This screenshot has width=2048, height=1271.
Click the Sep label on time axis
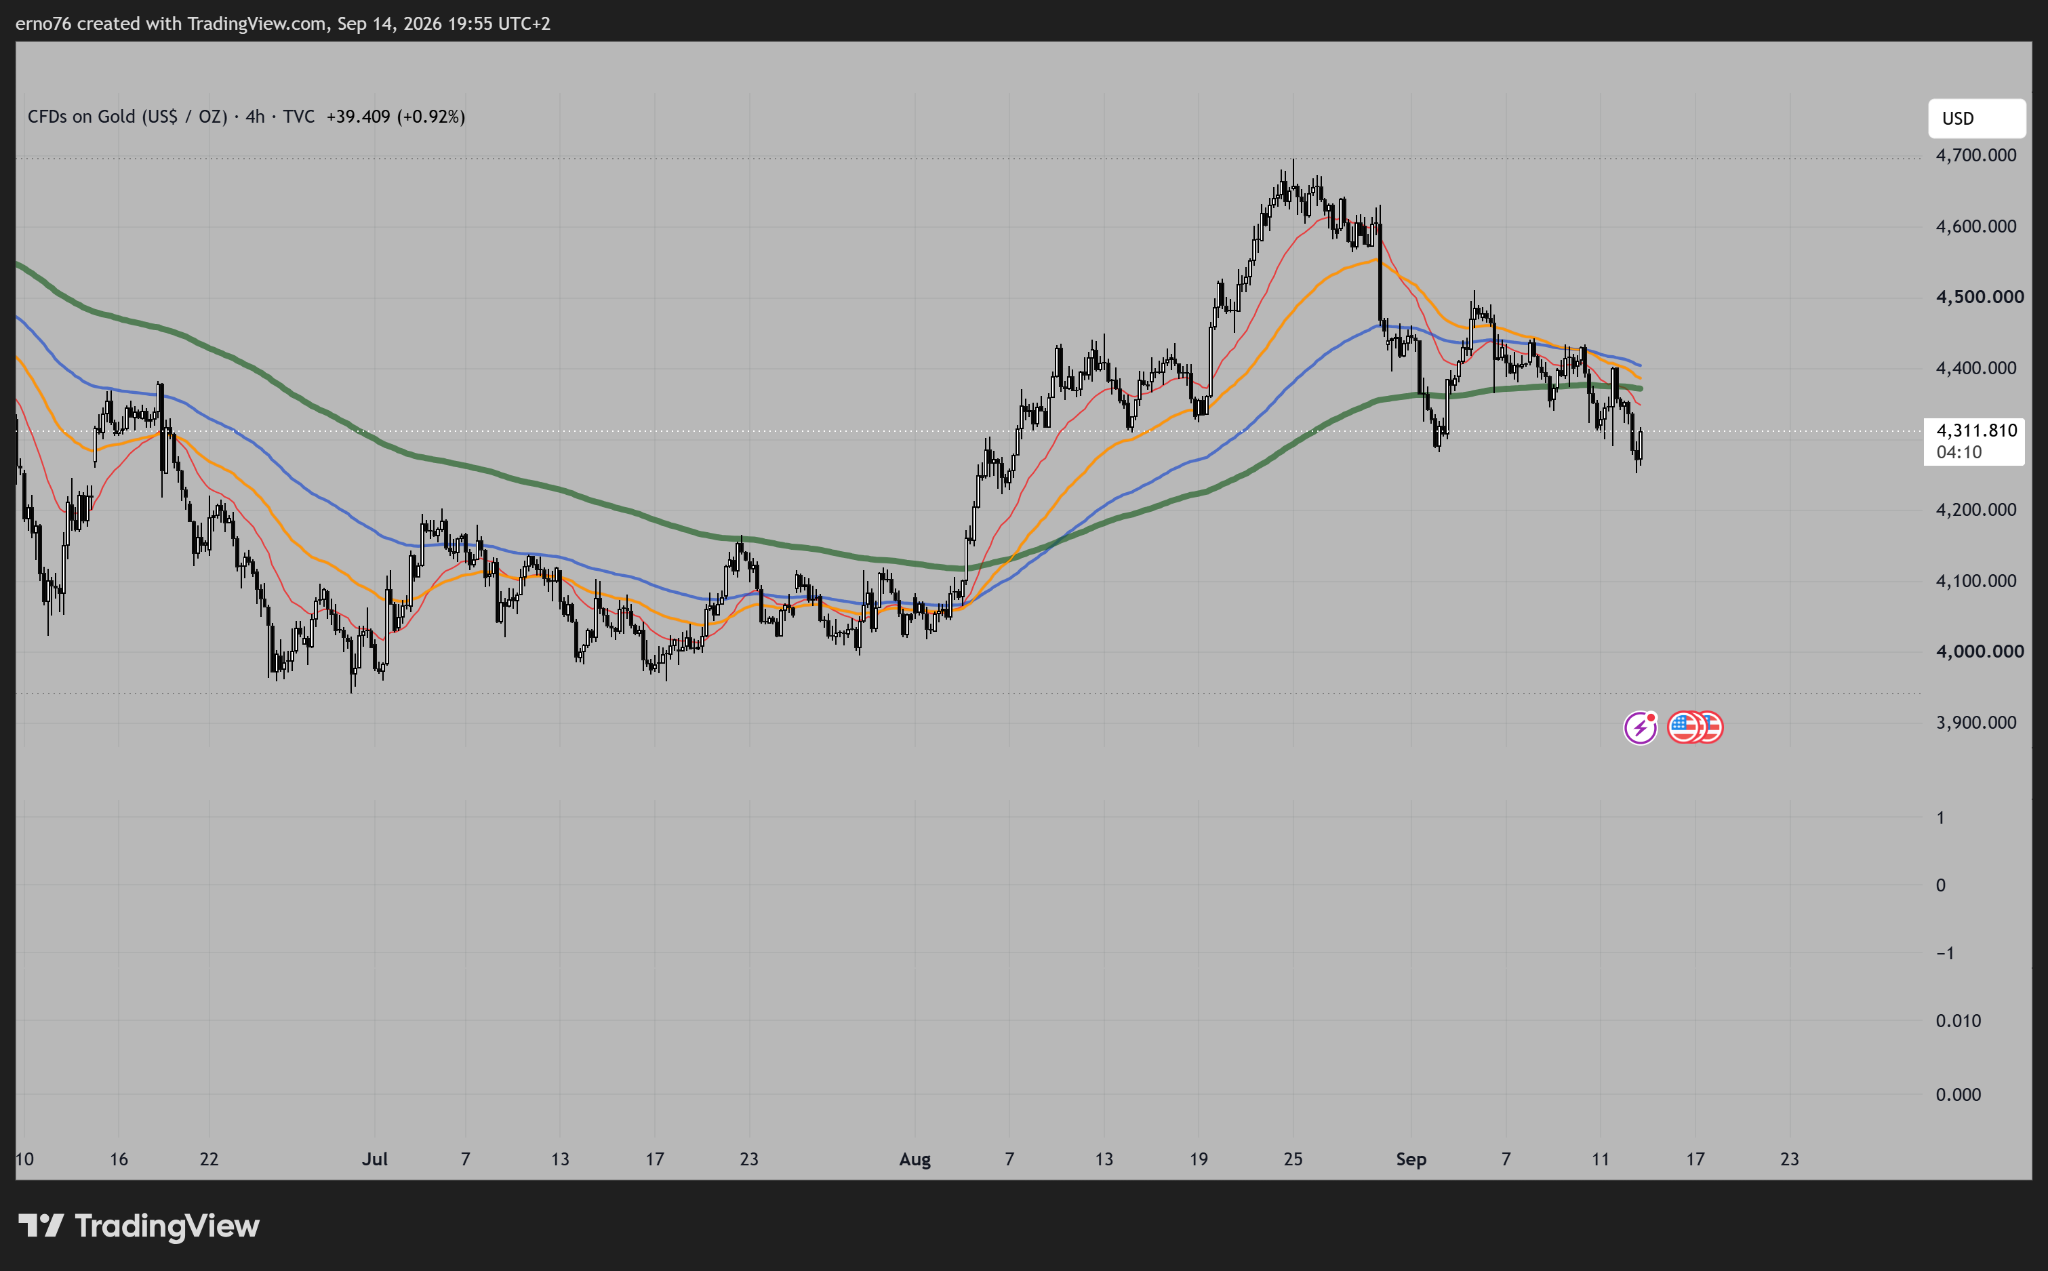coord(1411,1159)
